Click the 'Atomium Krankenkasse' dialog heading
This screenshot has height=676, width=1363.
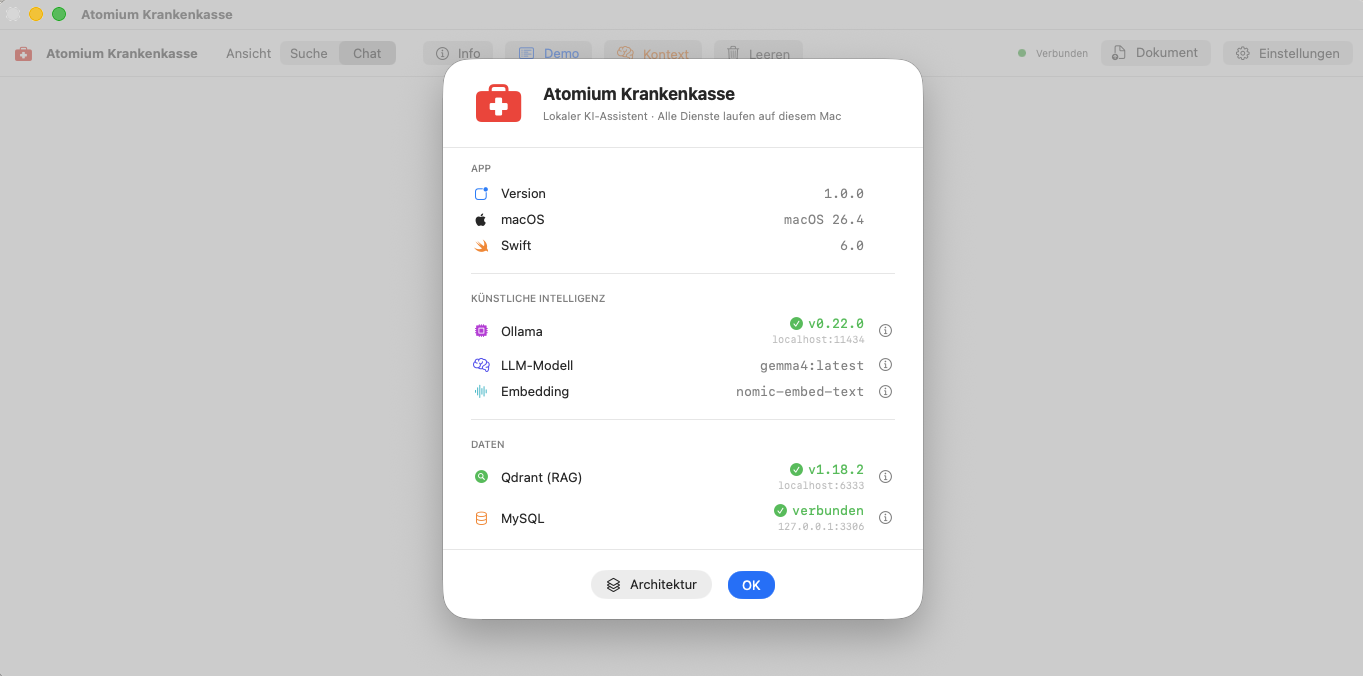pos(639,94)
